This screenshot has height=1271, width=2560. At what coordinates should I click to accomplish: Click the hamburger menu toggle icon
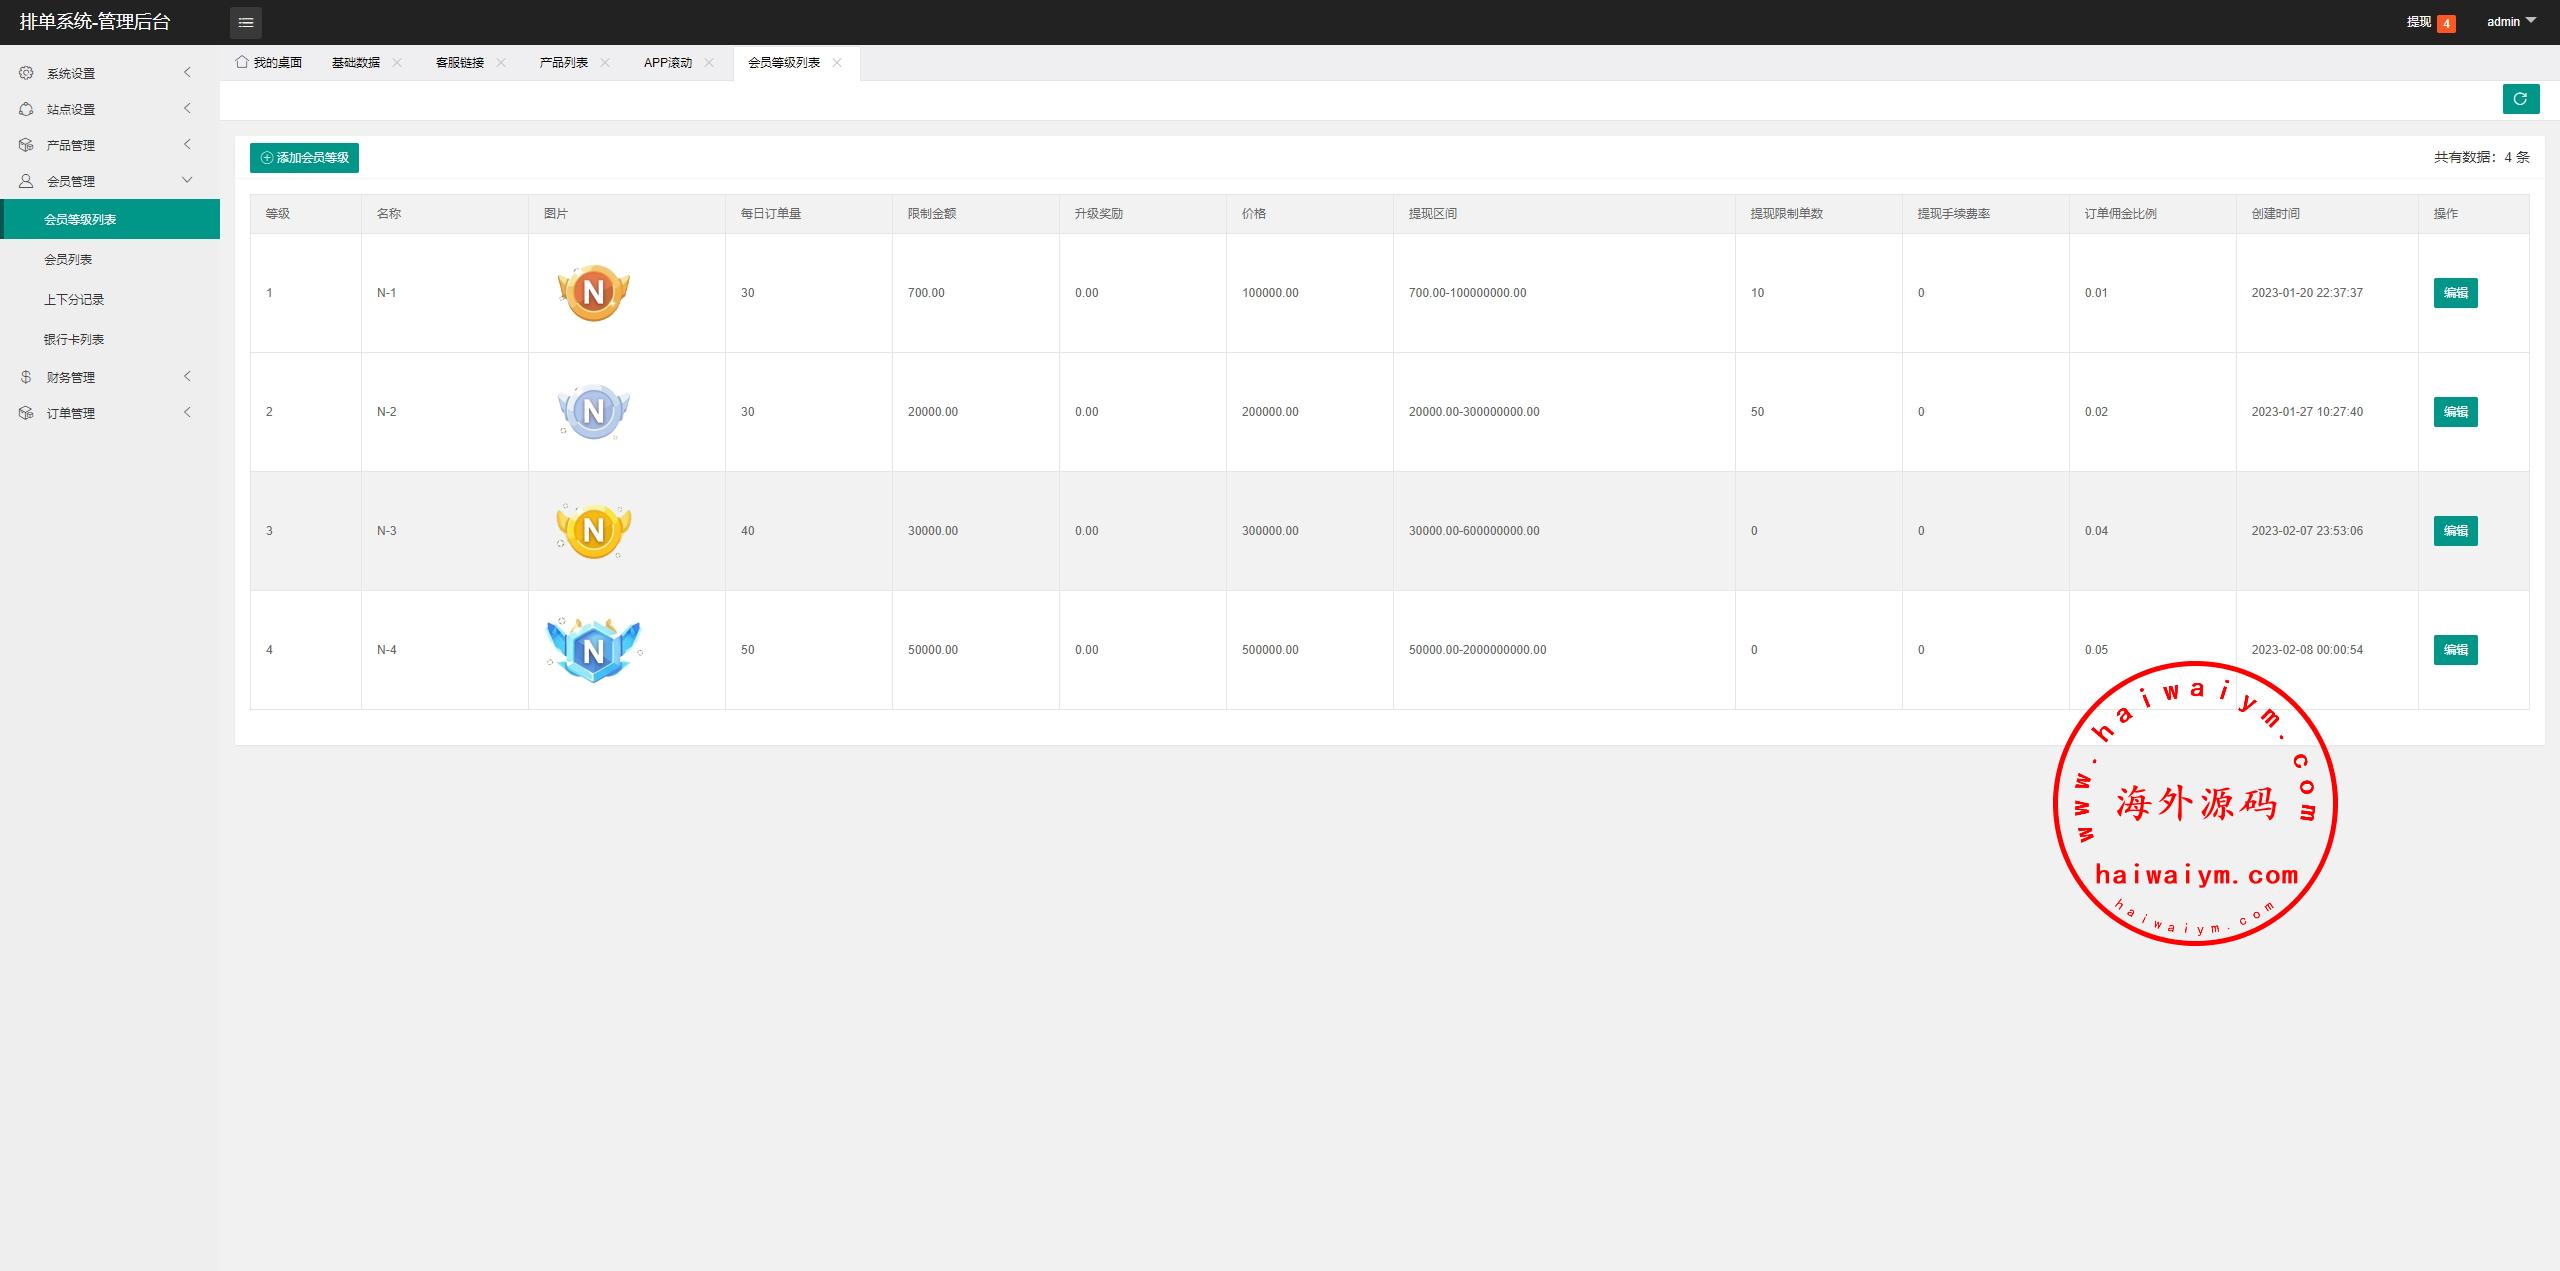point(245,22)
